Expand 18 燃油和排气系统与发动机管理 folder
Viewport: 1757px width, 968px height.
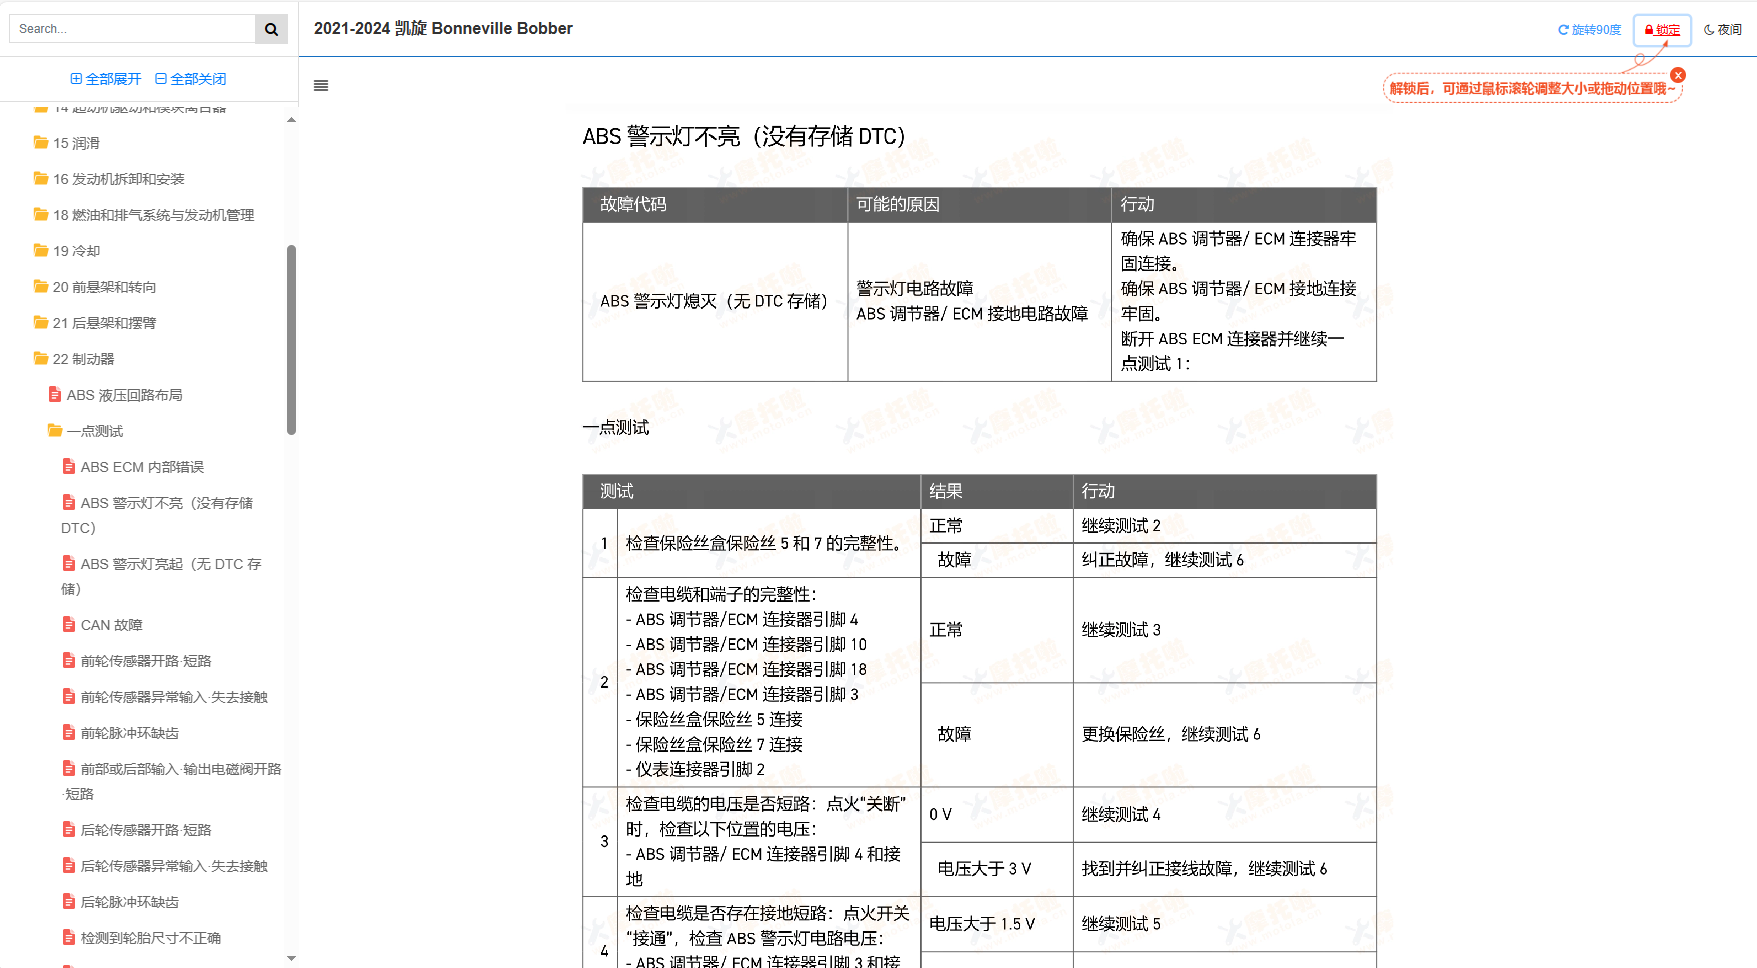pos(154,215)
